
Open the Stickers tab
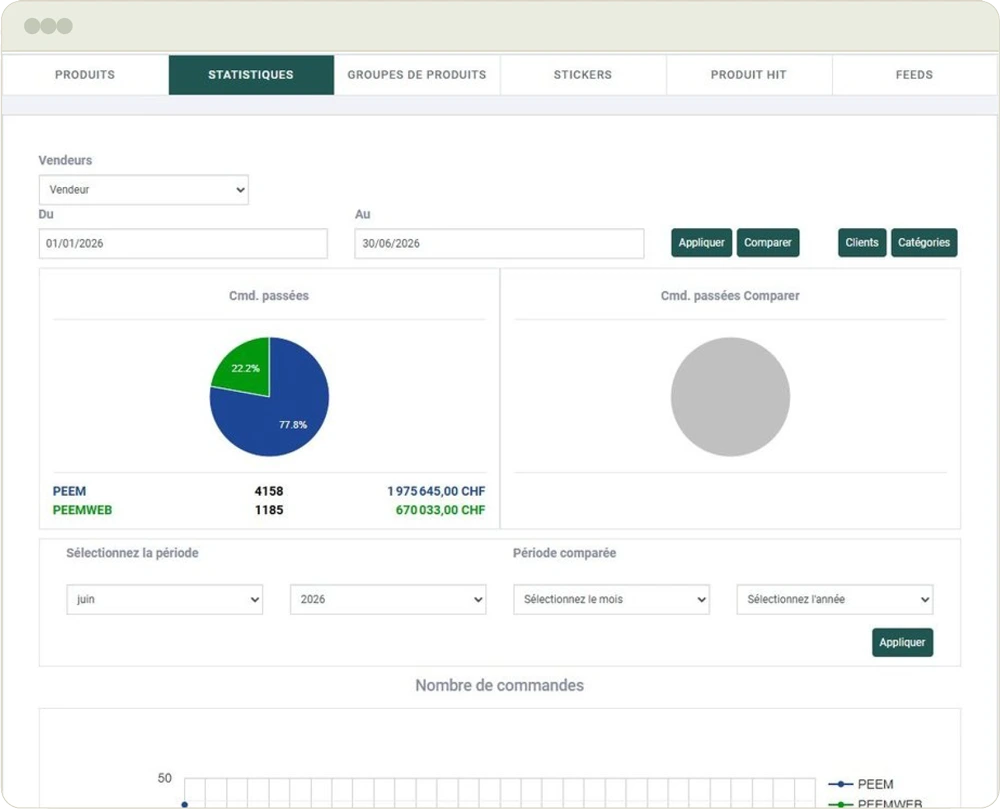click(582, 75)
